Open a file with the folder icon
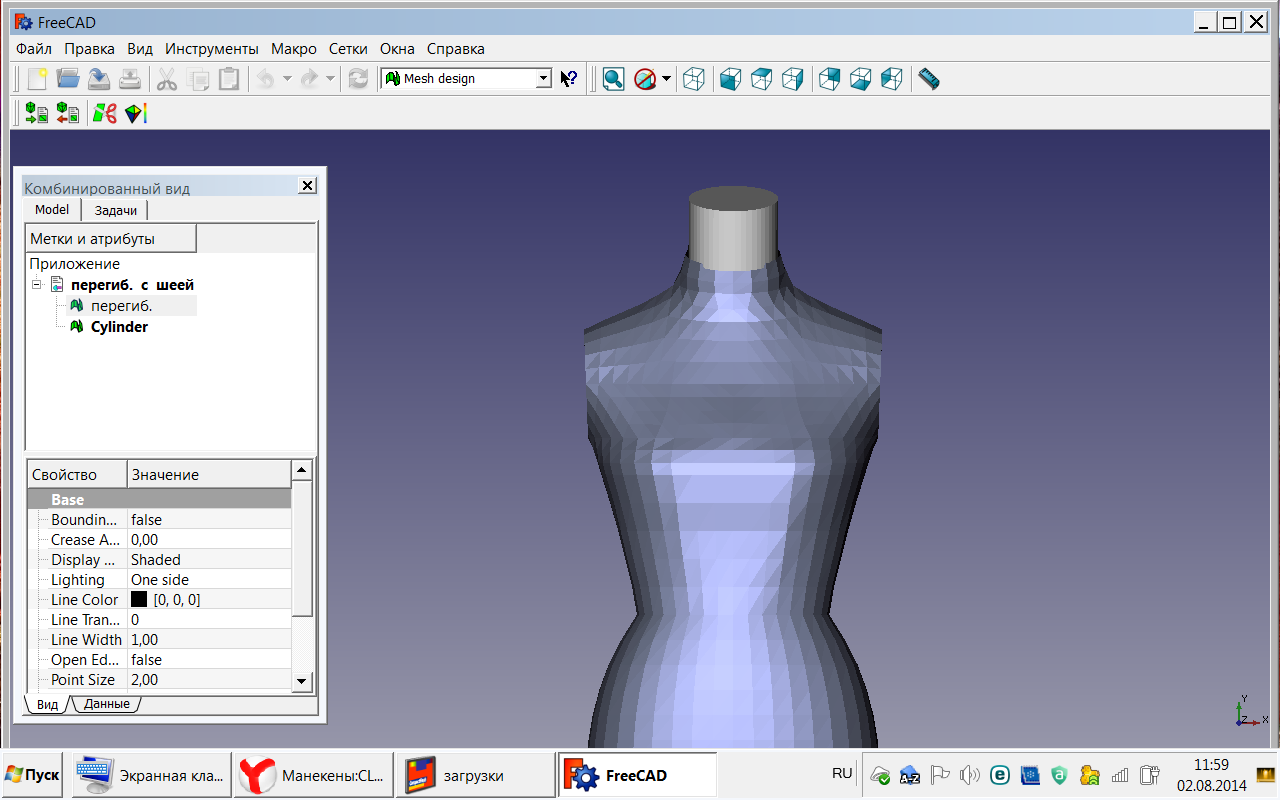The image size is (1280, 800). coord(68,79)
